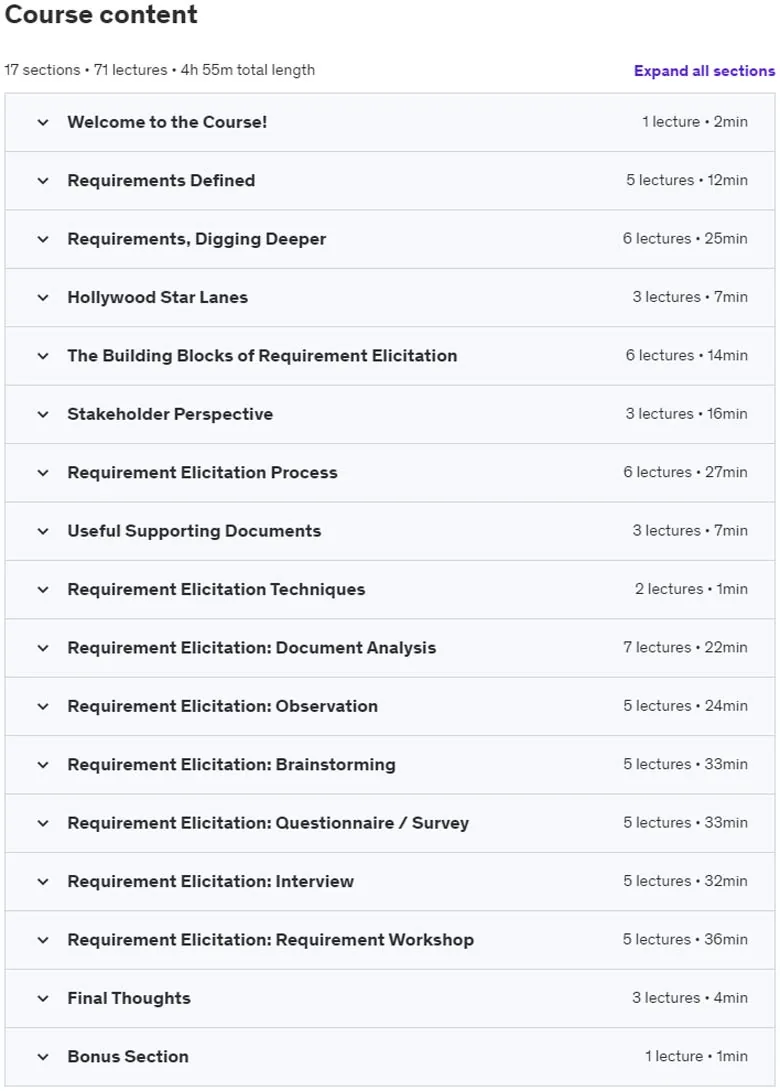Click Requirement Elicitation: Requirement Workshop title
The width and height of the screenshot is (780, 1091).
[271, 940]
